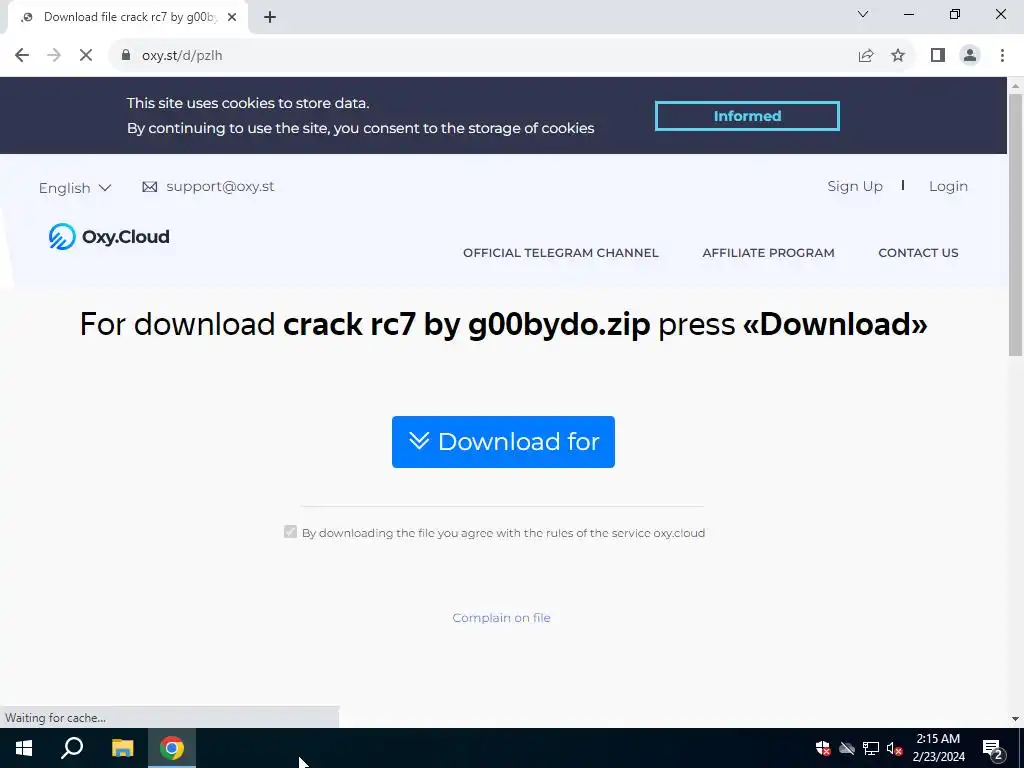Open the Chrome profile menu
1024x768 pixels.
[970, 56]
